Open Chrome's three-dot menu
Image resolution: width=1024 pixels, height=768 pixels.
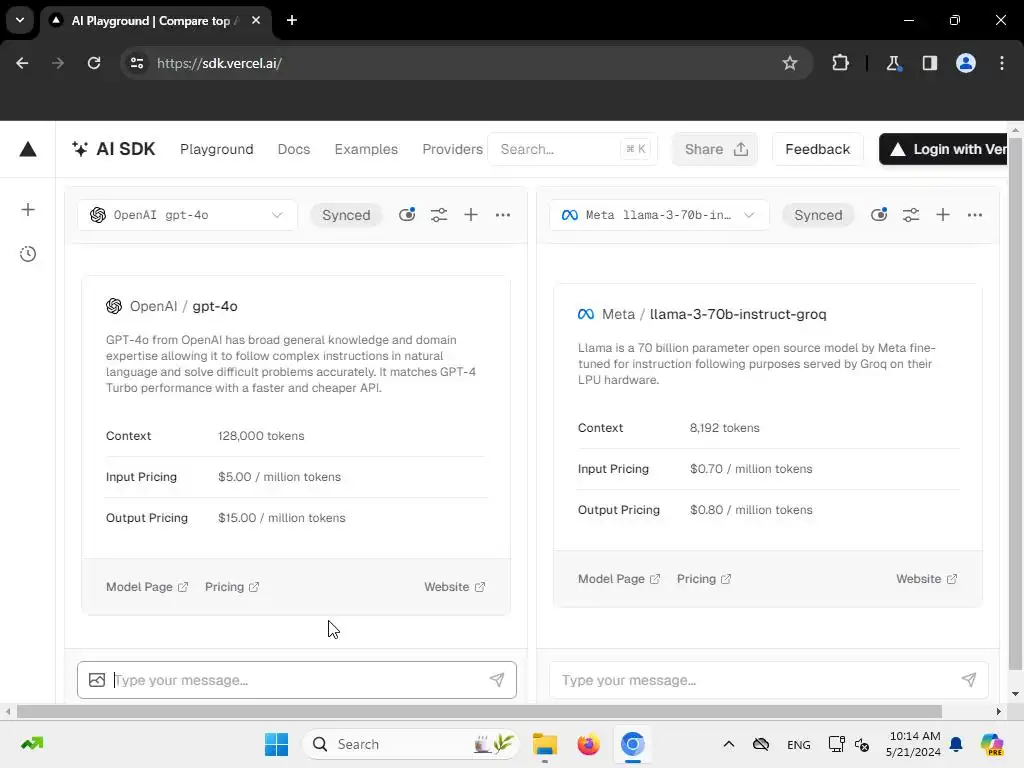[x=1002, y=63]
